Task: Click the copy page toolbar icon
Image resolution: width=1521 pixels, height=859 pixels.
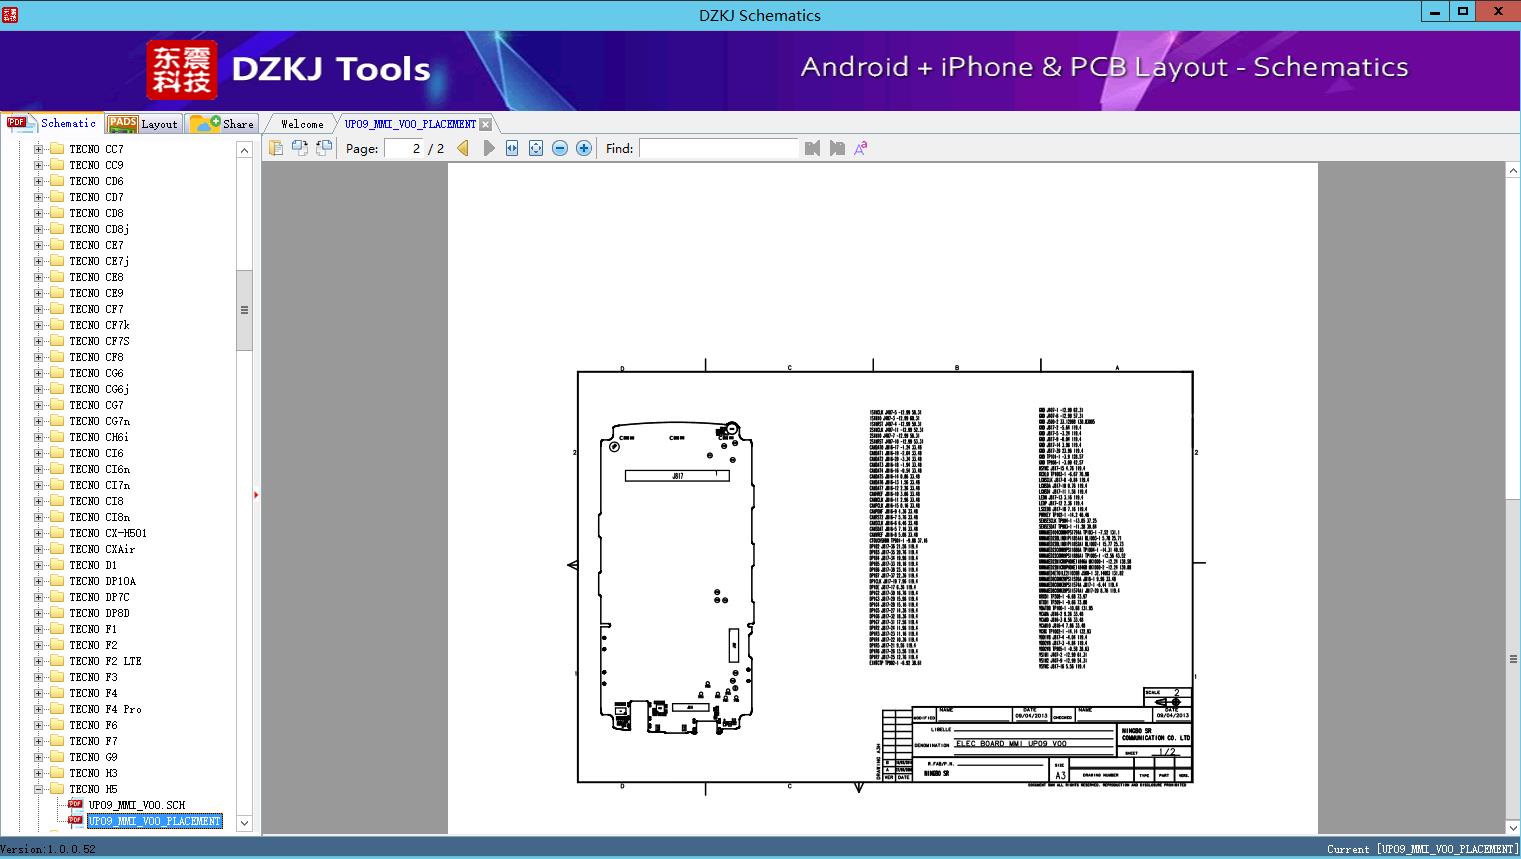Action: [x=276, y=148]
